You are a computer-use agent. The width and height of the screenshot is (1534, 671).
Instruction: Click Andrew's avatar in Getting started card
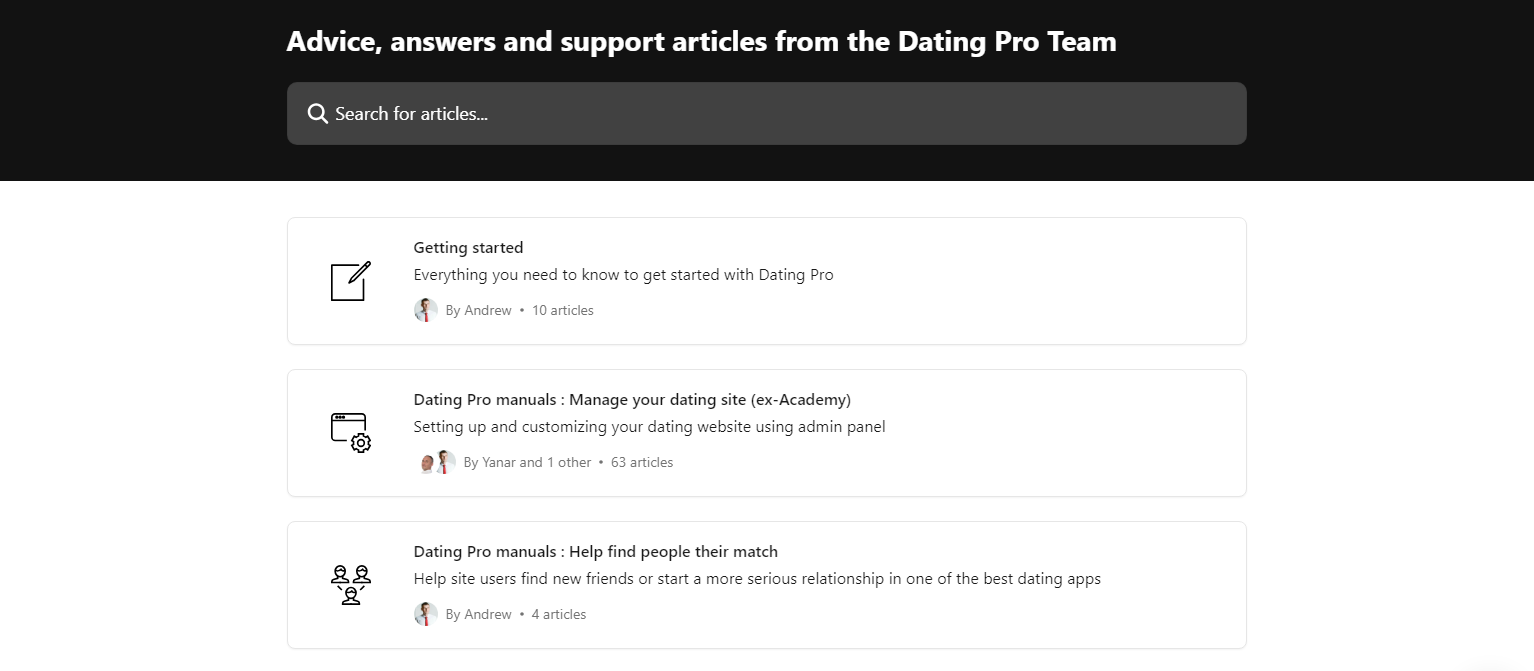(x=426, y=310)
